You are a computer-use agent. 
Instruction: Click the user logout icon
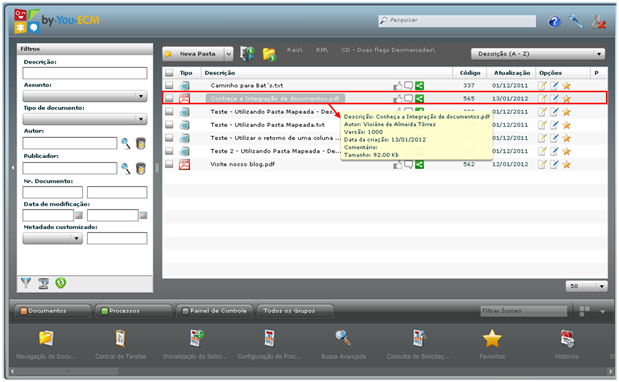click(x=598, y=21)
